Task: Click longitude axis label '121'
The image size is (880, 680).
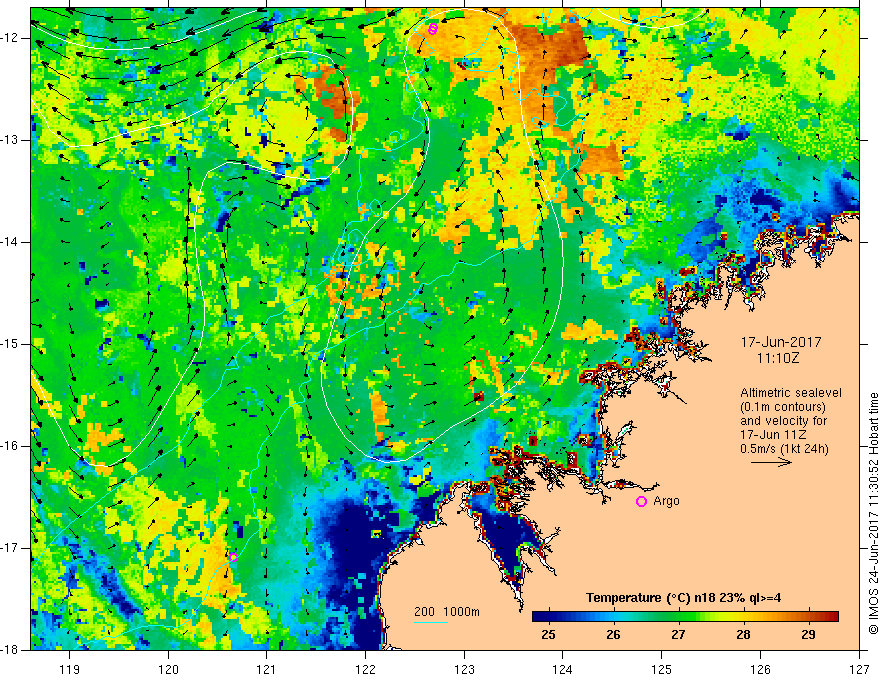Action: [x=267, y=669]
